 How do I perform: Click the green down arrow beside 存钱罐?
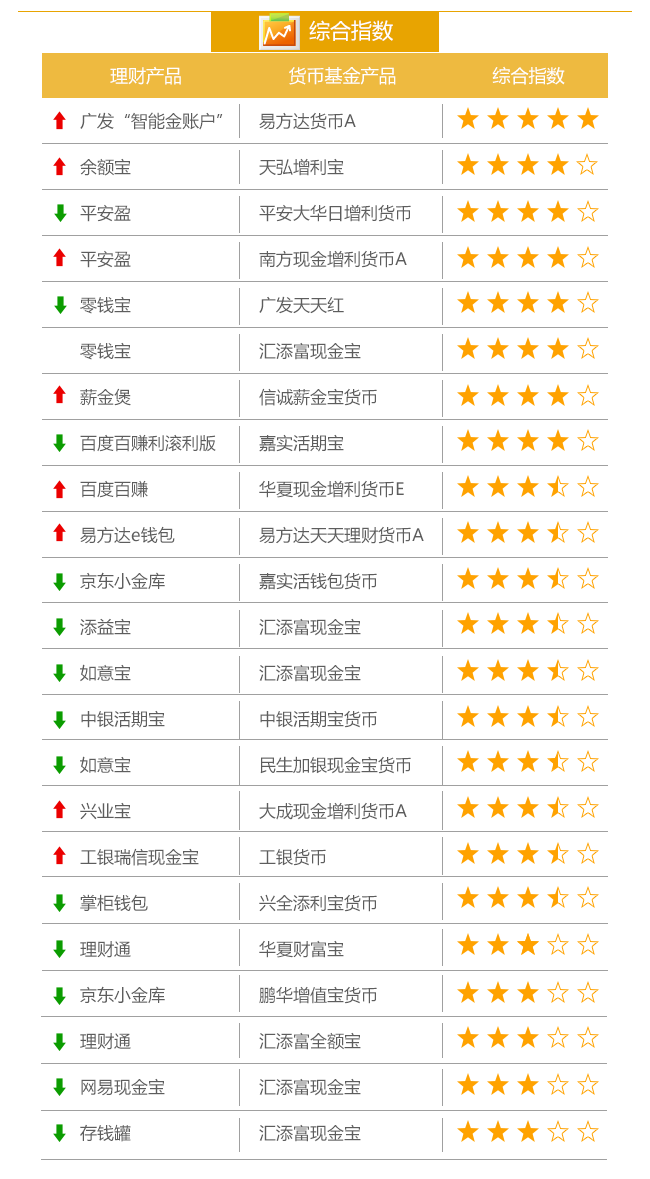coord(60,1133)
